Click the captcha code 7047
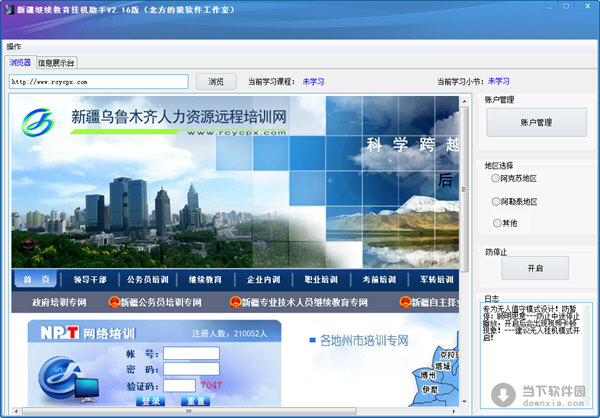The height and width of the screenshot is (418, 600). pyautogui.click(x=211, y=385)
